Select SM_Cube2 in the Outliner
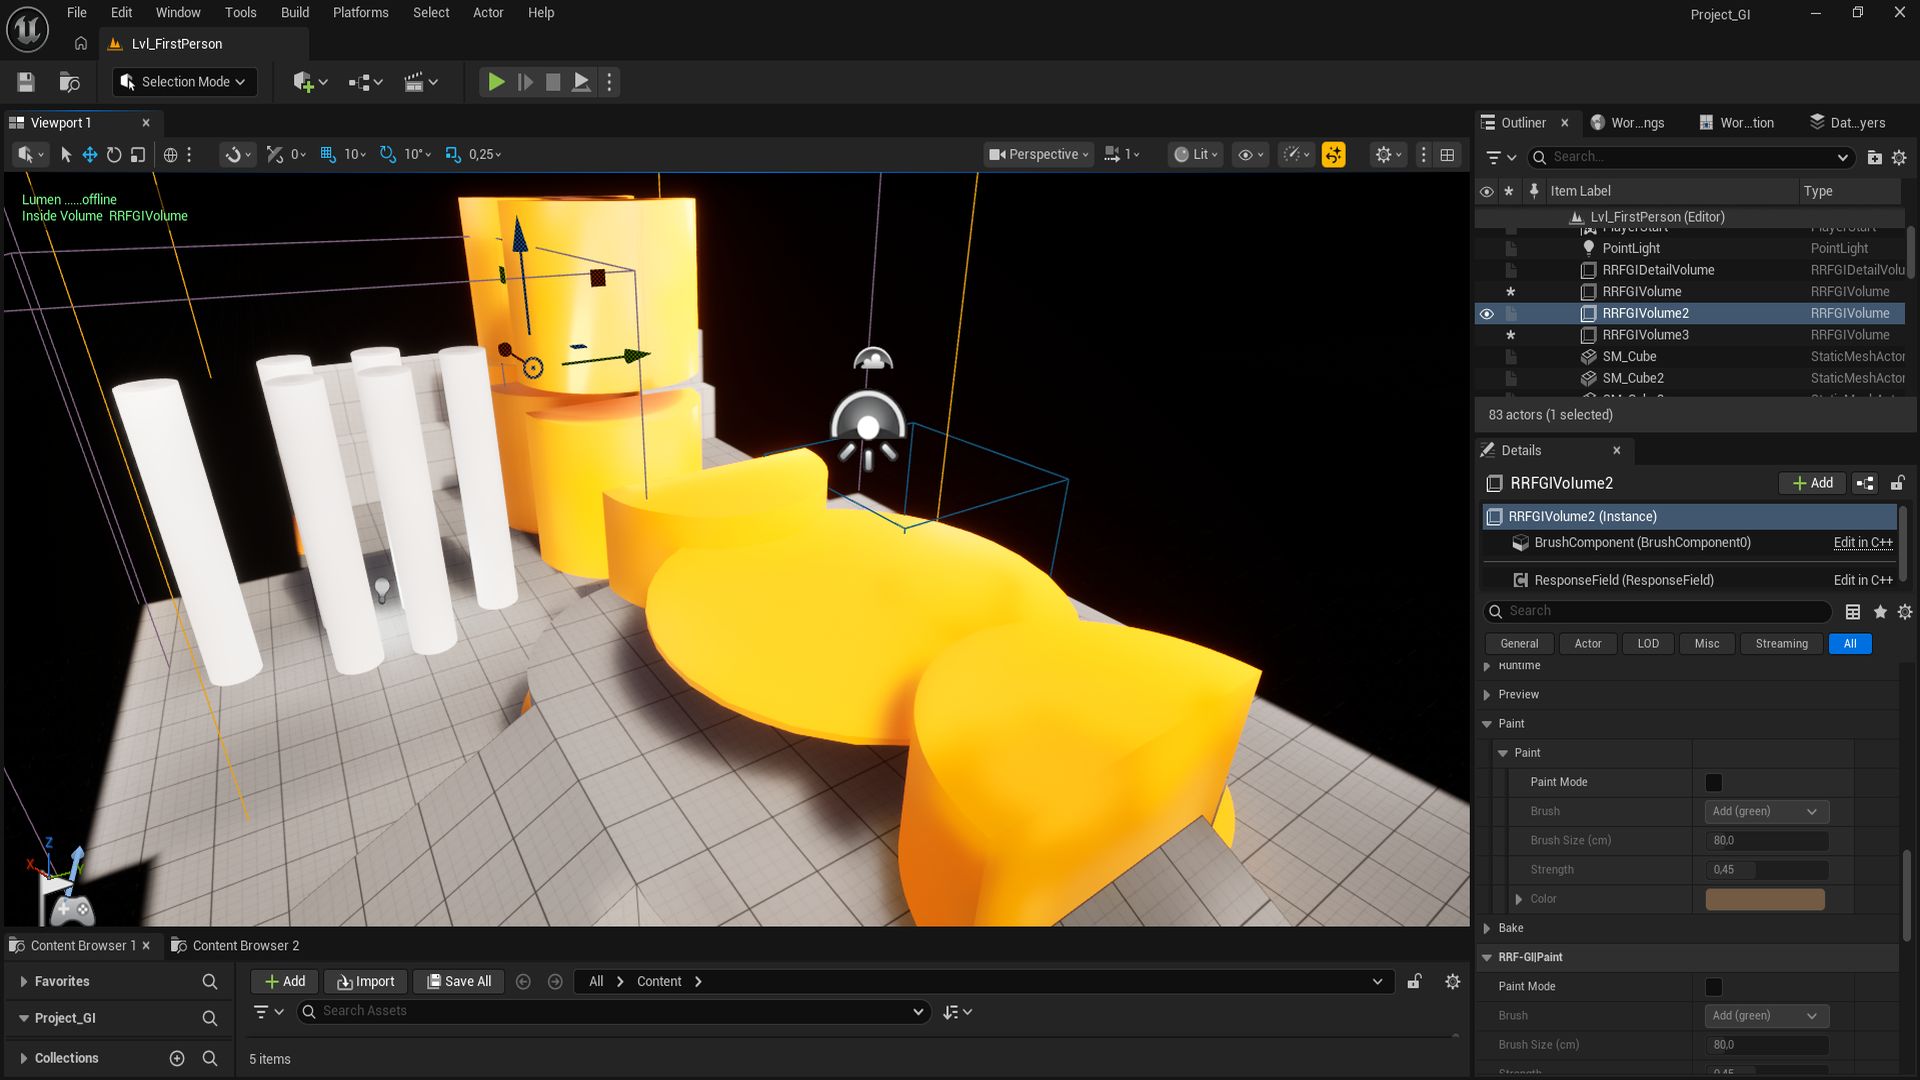 point(1632,379)
